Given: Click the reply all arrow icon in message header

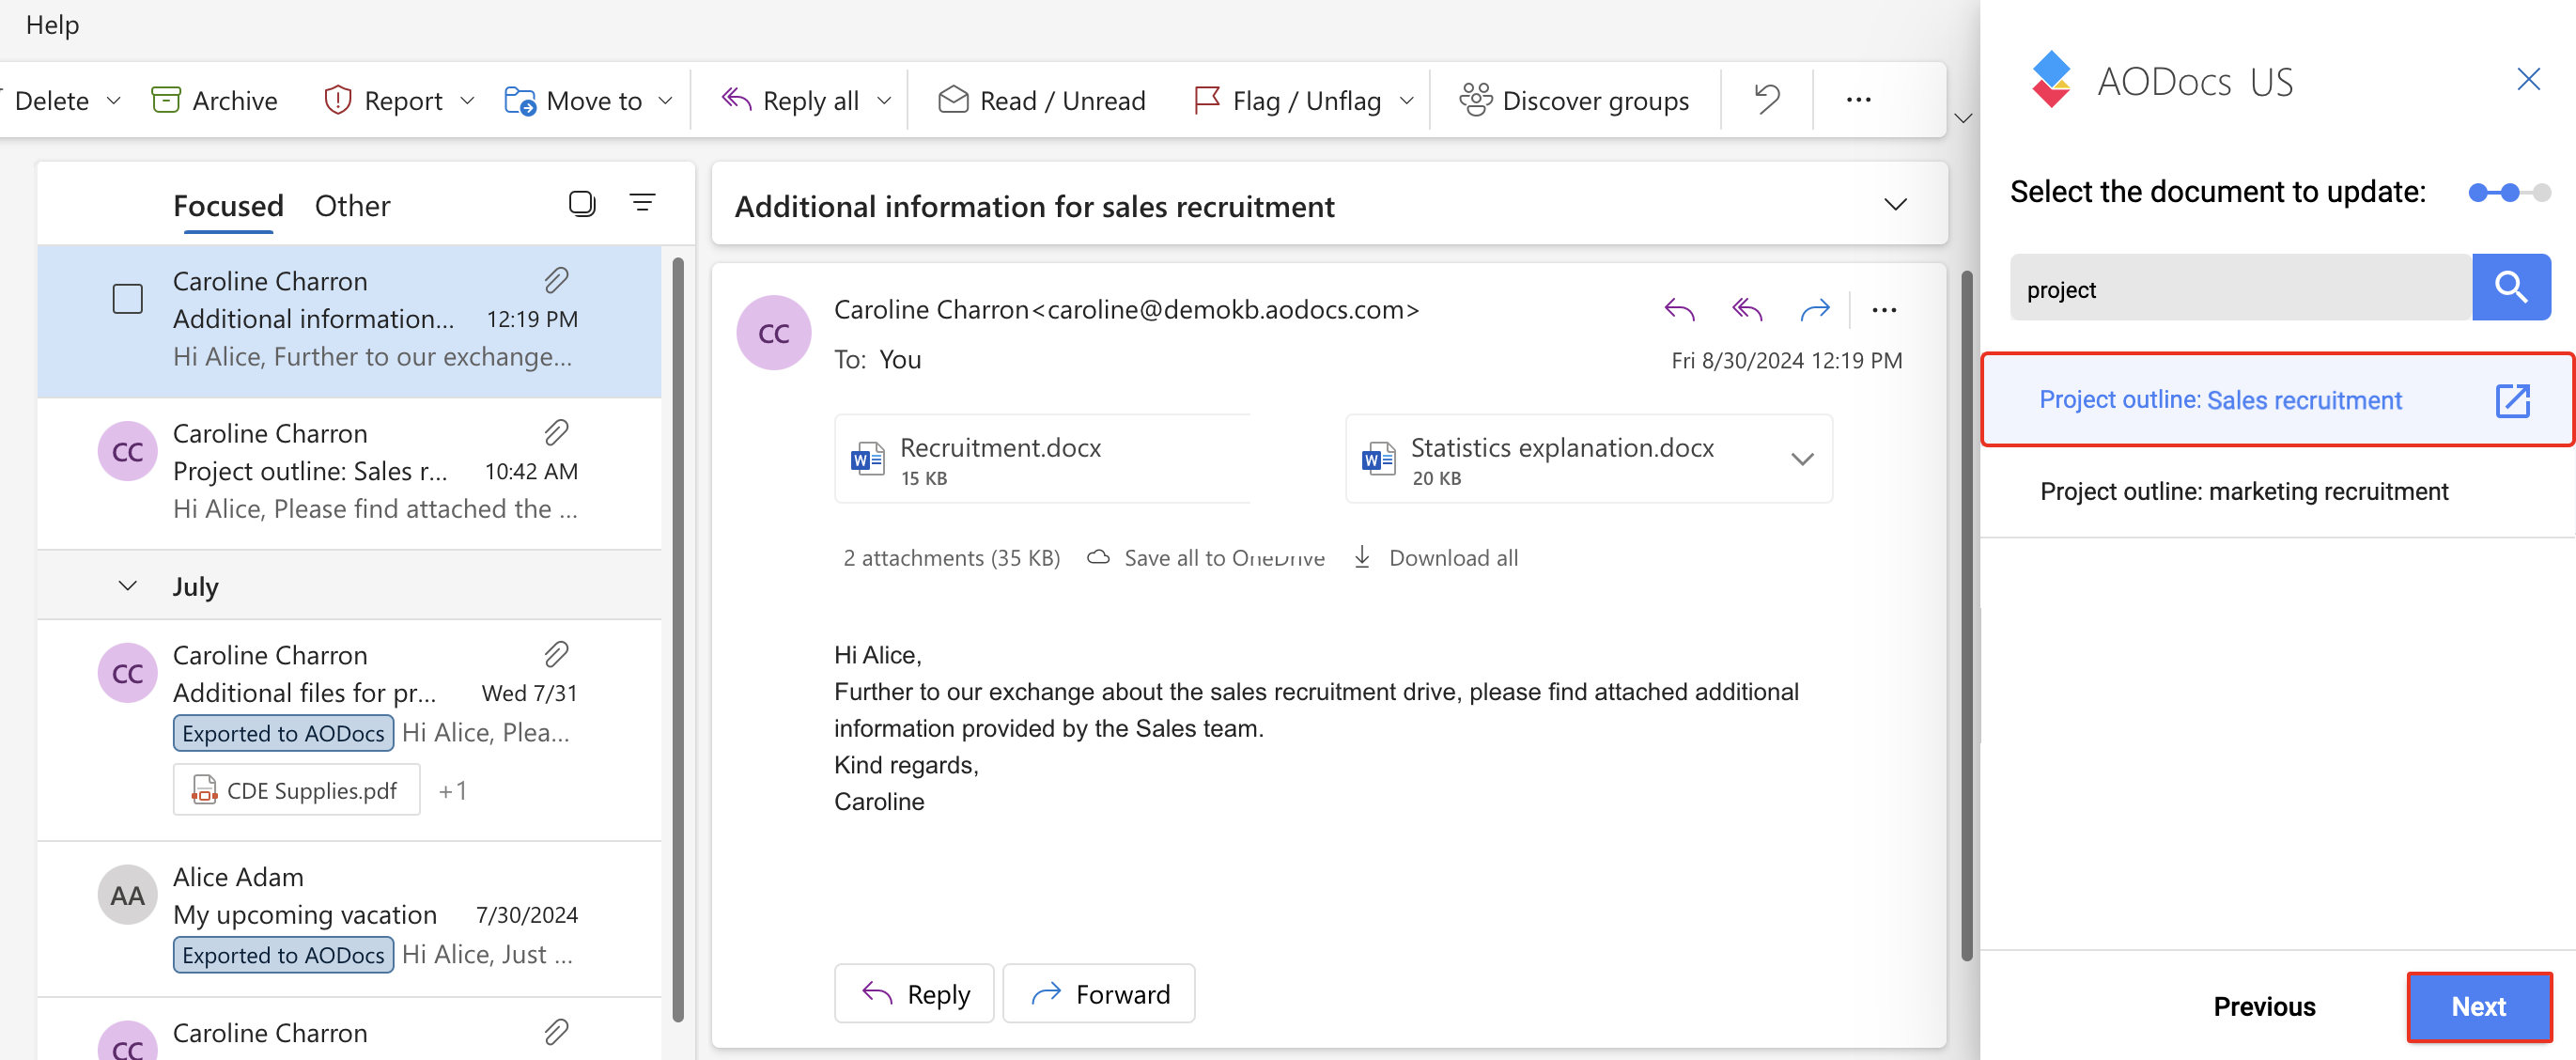Looking at the screenshot, I should [1747, 310].
